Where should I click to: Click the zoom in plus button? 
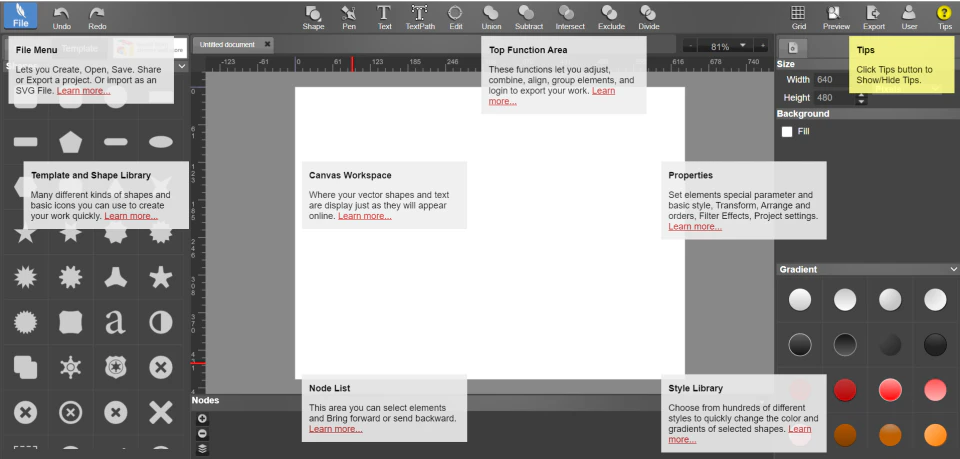(x=763, y=46)
